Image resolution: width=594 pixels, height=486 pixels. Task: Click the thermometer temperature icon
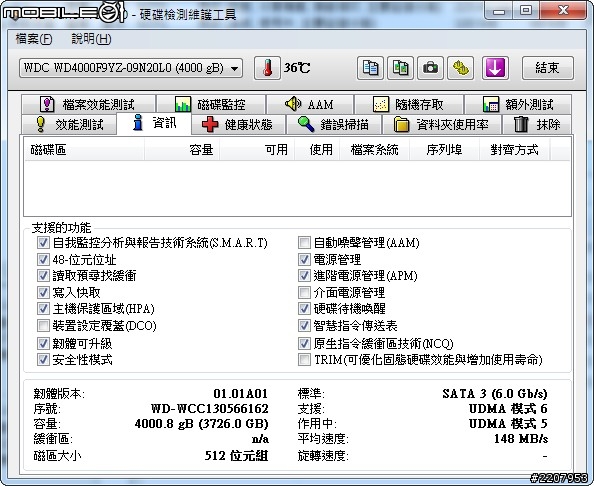267,68
